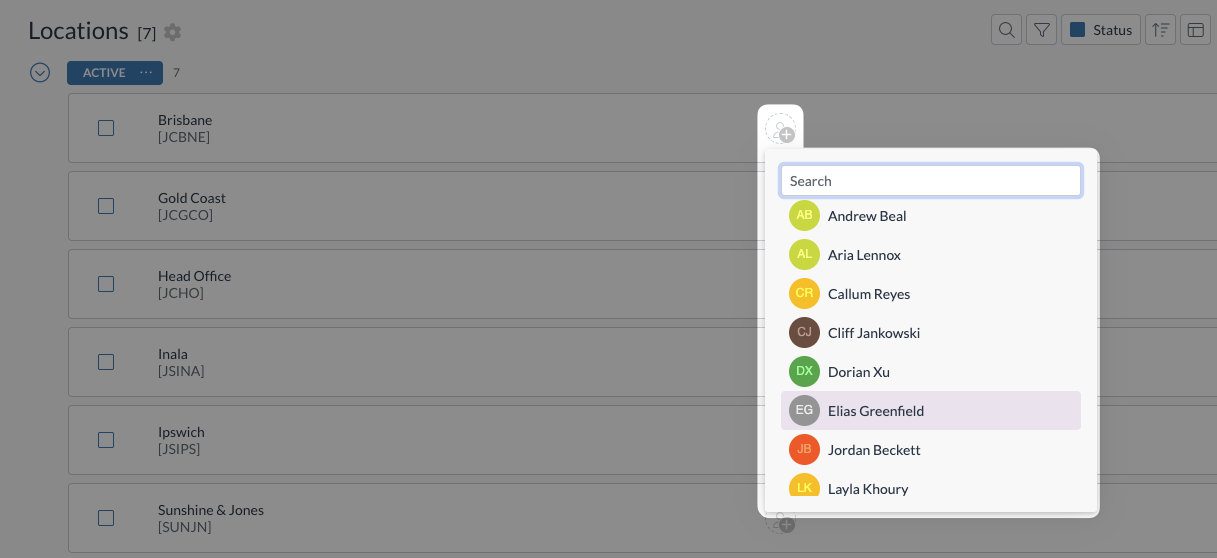Open the Ipswich location row
The image size is (1217, 558).
[x=181, y=432]
